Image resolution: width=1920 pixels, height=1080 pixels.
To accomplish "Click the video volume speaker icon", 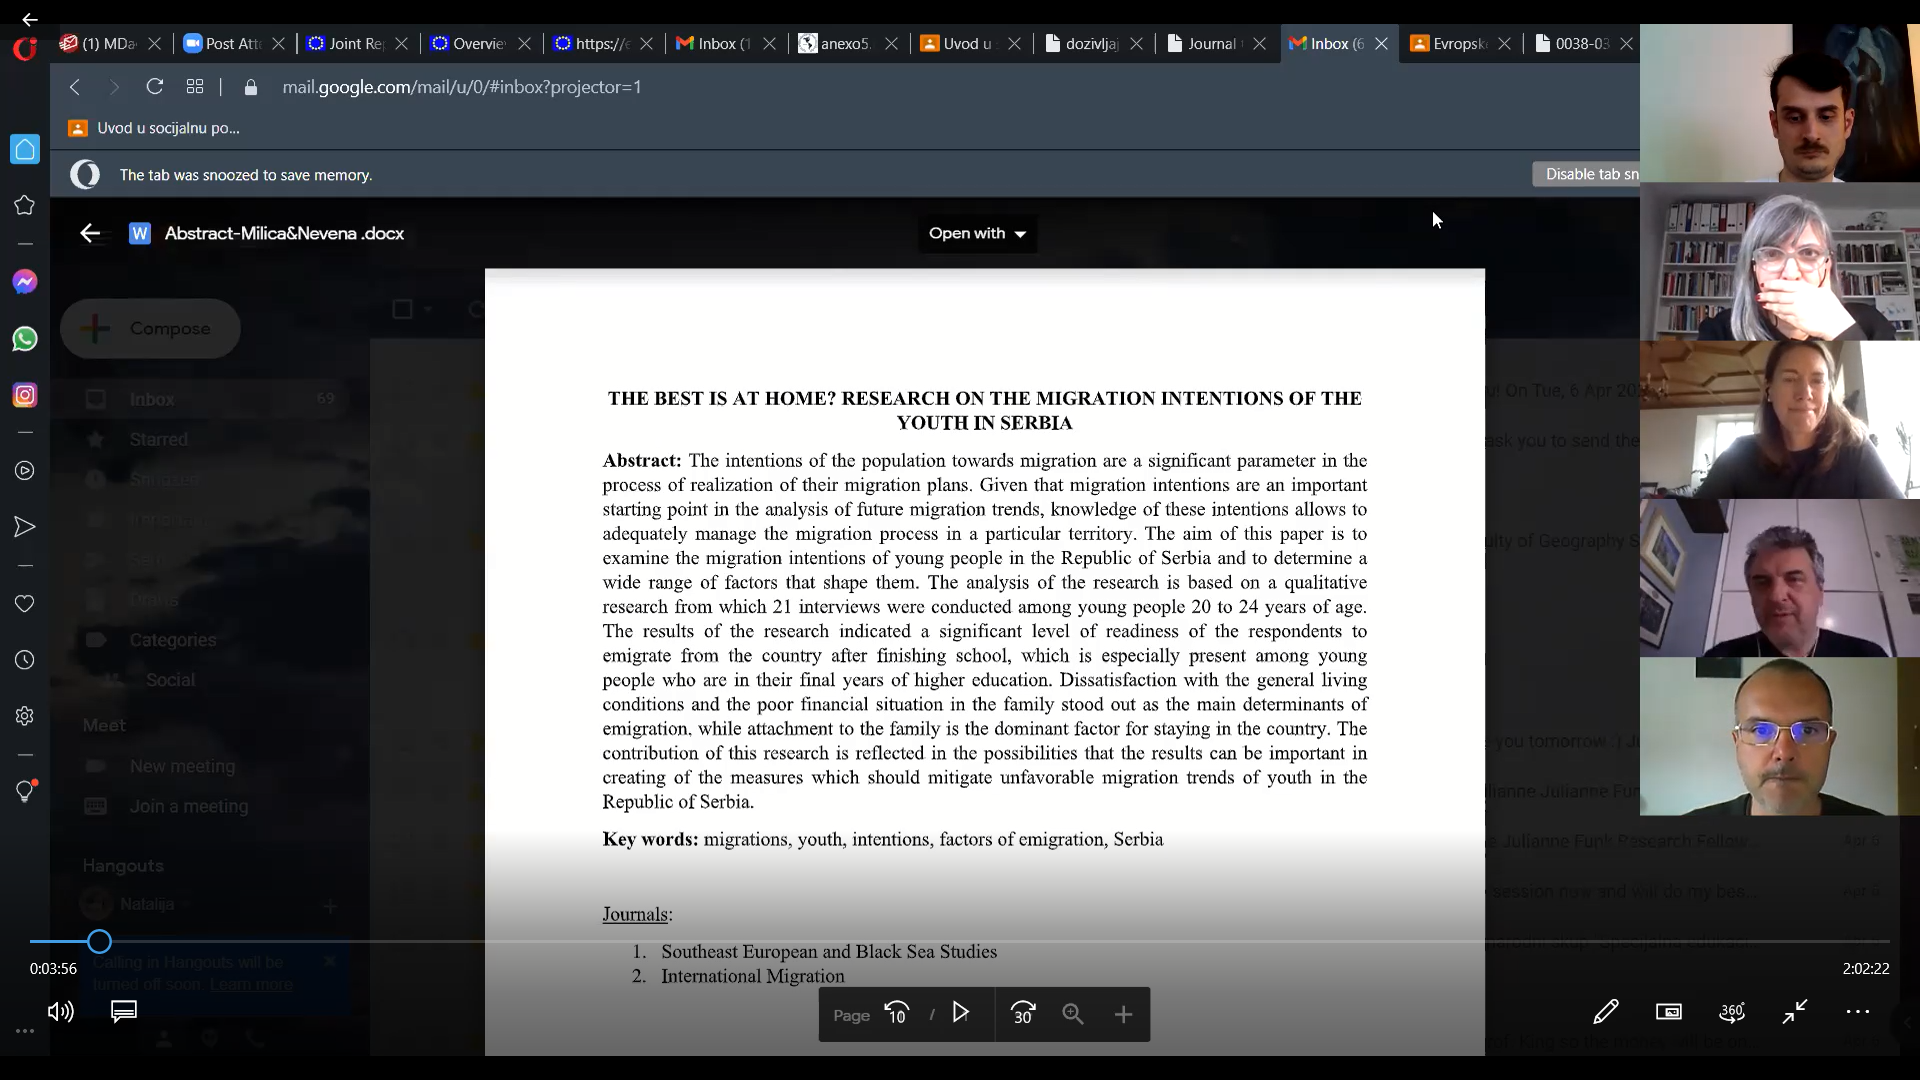I will tap(60, 1012).
